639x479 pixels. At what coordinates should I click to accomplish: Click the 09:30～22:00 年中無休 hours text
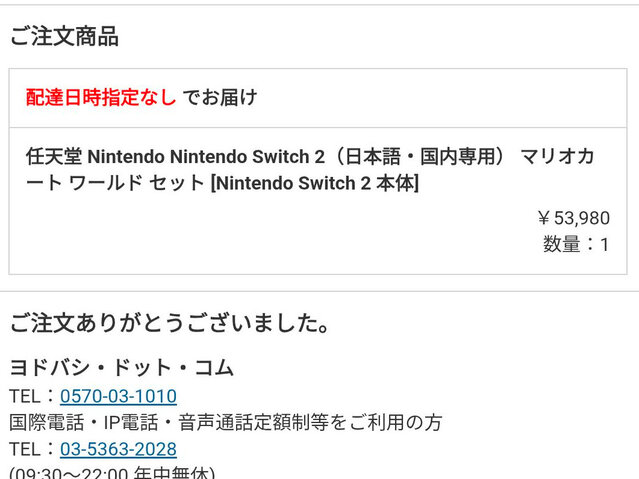tap(112, 473)
